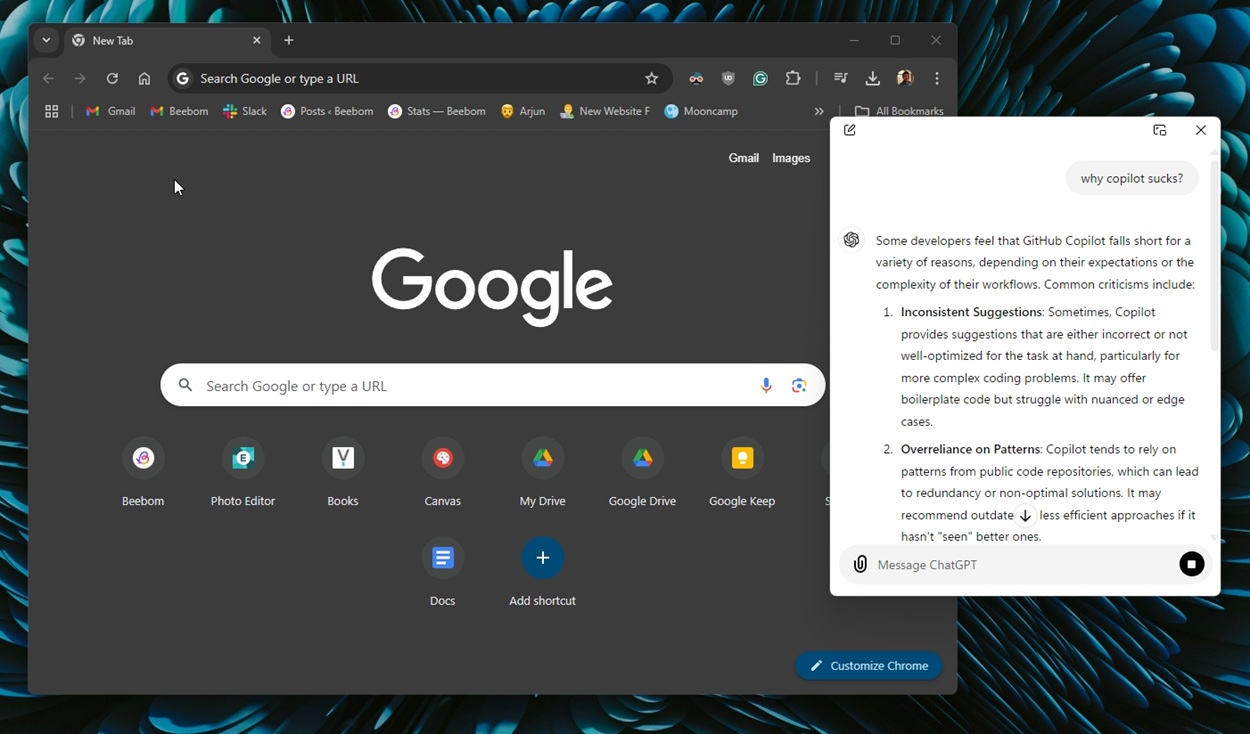The height and width of the screenshot is (734, 1250).
Task: Open the uBlock shield extension icon
Action: click(728, 78)
